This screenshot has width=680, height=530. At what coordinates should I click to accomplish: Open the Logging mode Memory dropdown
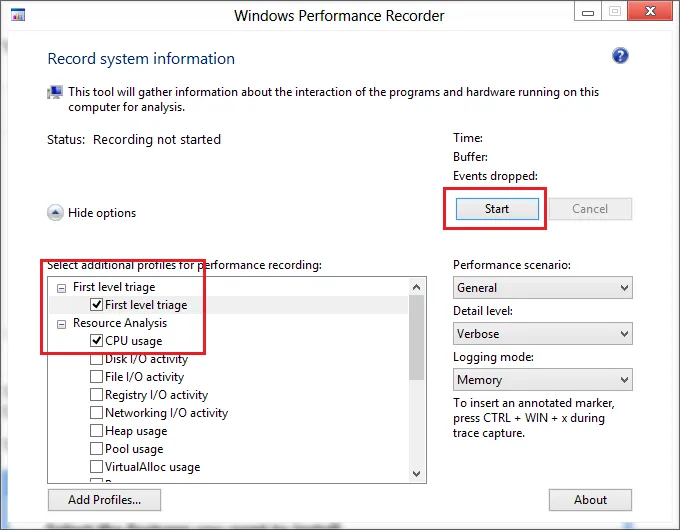[543, 380]
